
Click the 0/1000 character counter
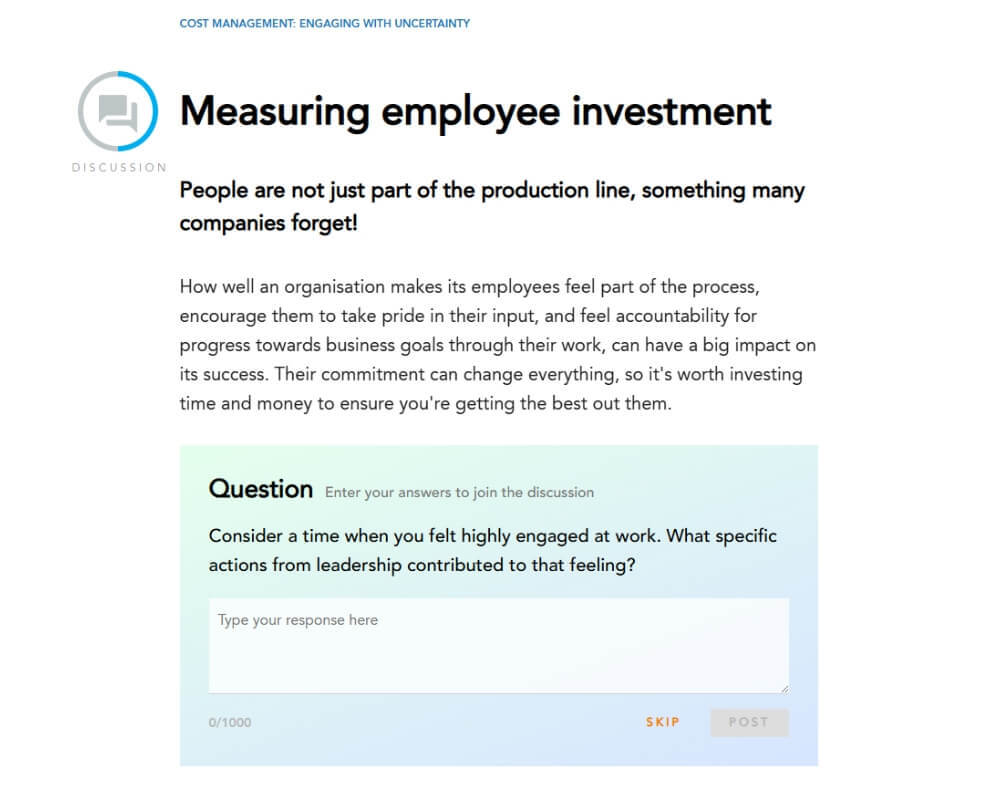click(x=230, y=722)
